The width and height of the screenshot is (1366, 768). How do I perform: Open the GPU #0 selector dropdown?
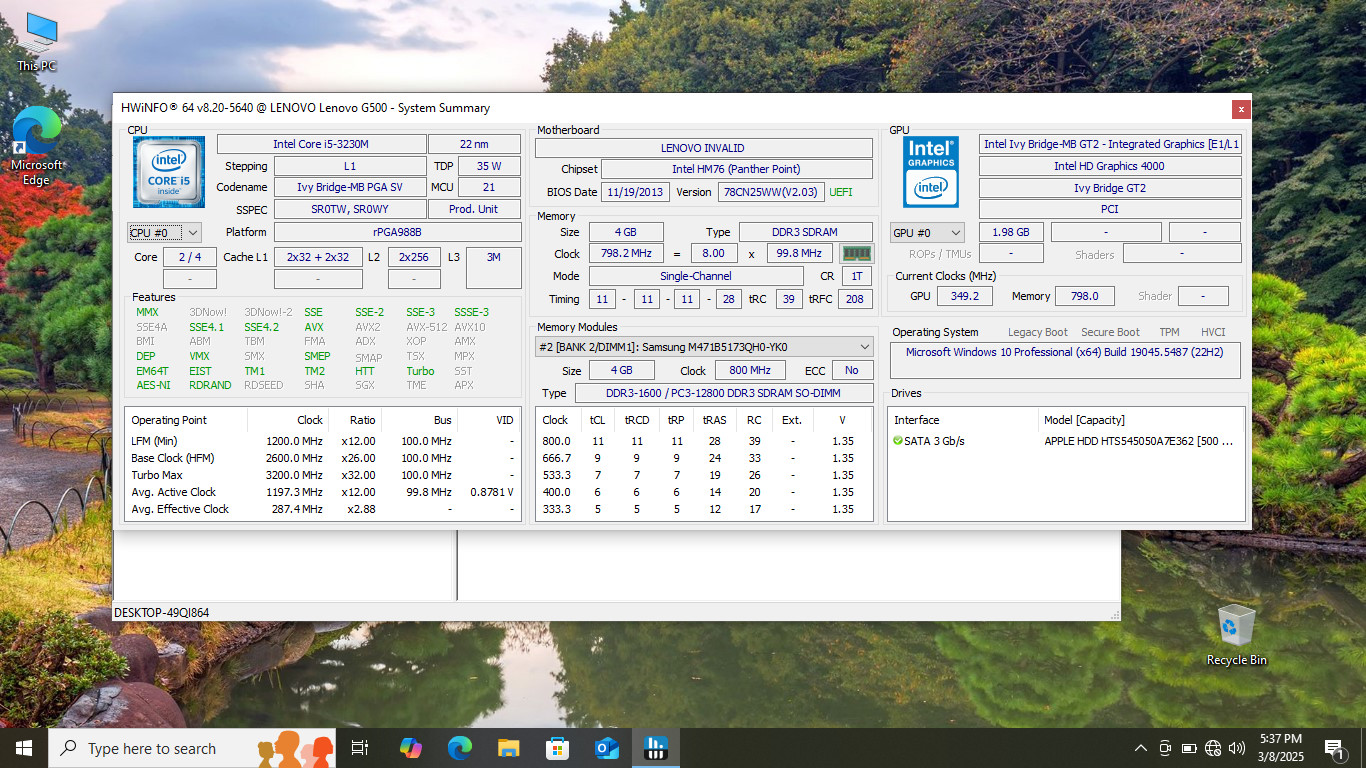tap(928, 232)
